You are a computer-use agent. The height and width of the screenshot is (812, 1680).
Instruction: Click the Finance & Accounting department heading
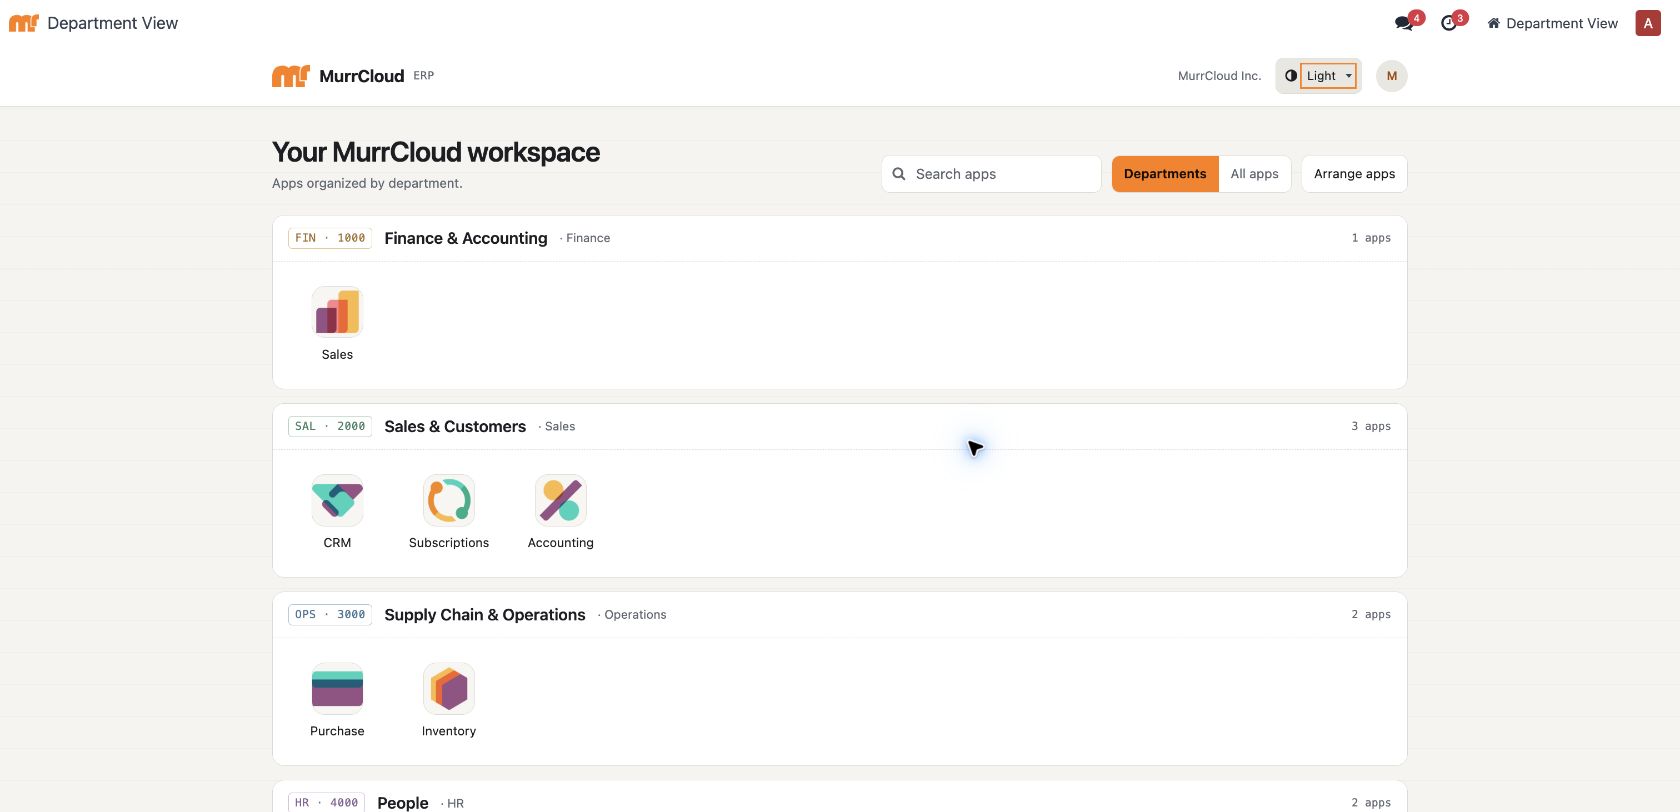466,238
